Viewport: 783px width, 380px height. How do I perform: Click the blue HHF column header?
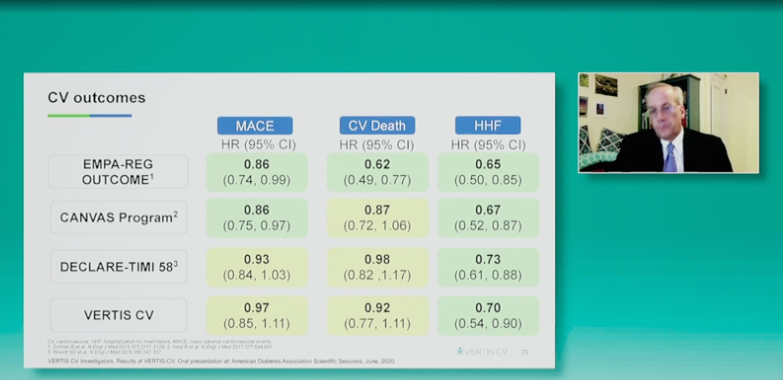[488, 125]
